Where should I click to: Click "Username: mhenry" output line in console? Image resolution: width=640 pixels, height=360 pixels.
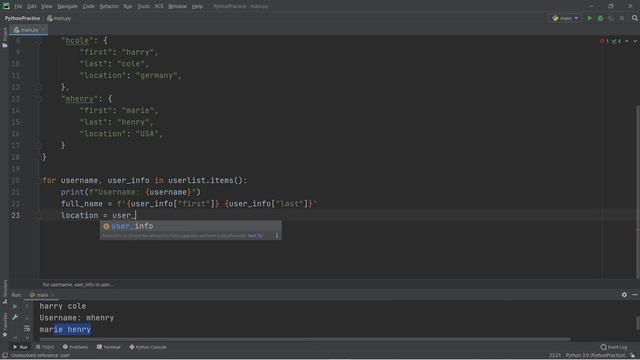point(77,318)
